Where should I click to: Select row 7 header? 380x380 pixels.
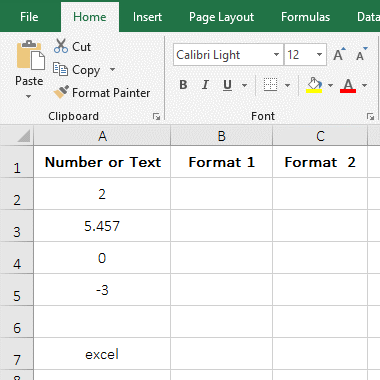coord(17,354)
